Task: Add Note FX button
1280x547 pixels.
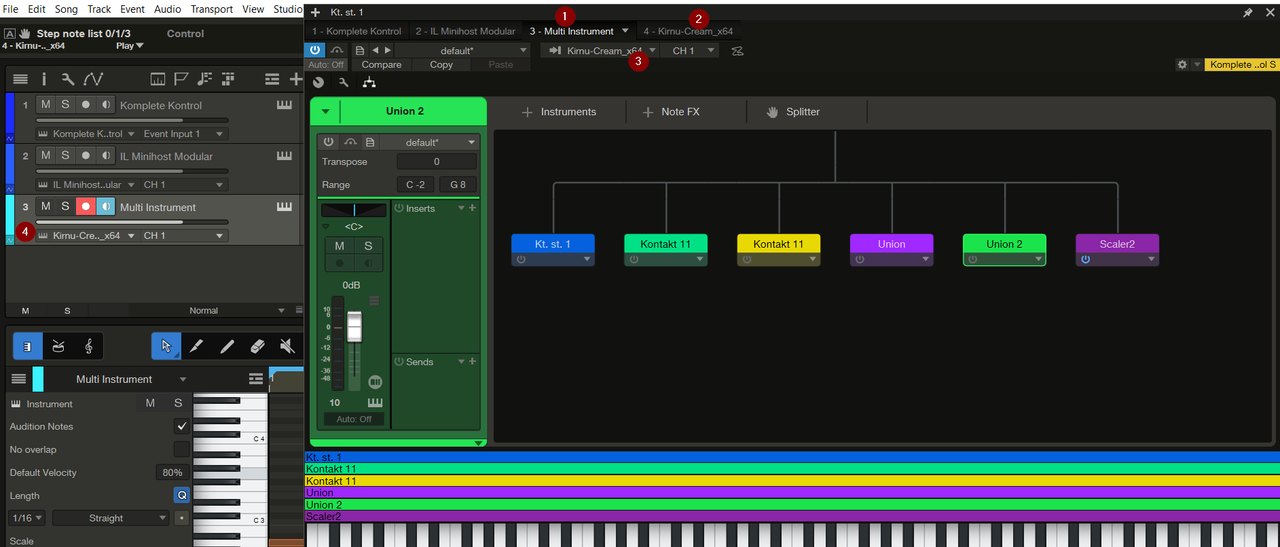Action: [x=671, y=112]
